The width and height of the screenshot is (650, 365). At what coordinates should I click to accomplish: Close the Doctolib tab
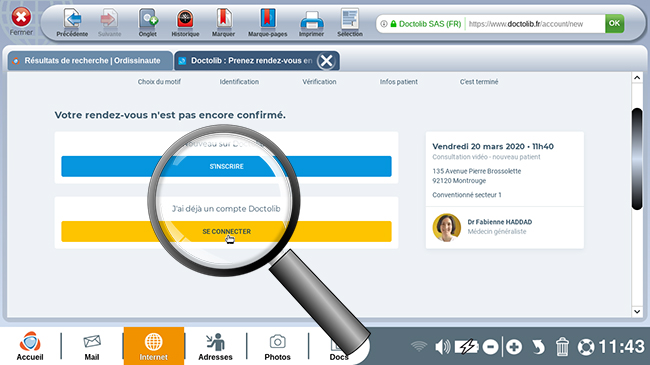pyautogui.click(x=326, y=61)
